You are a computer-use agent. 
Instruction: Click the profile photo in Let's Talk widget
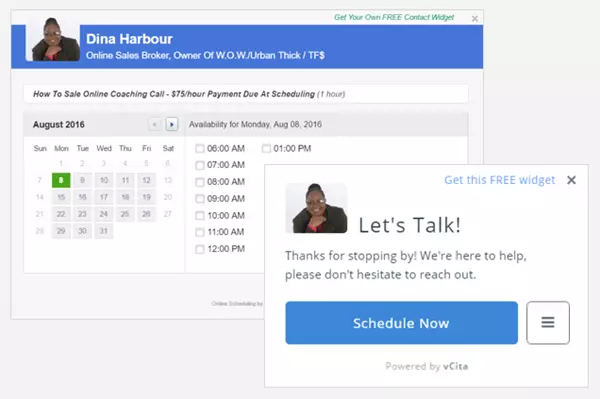coord(317,208)
